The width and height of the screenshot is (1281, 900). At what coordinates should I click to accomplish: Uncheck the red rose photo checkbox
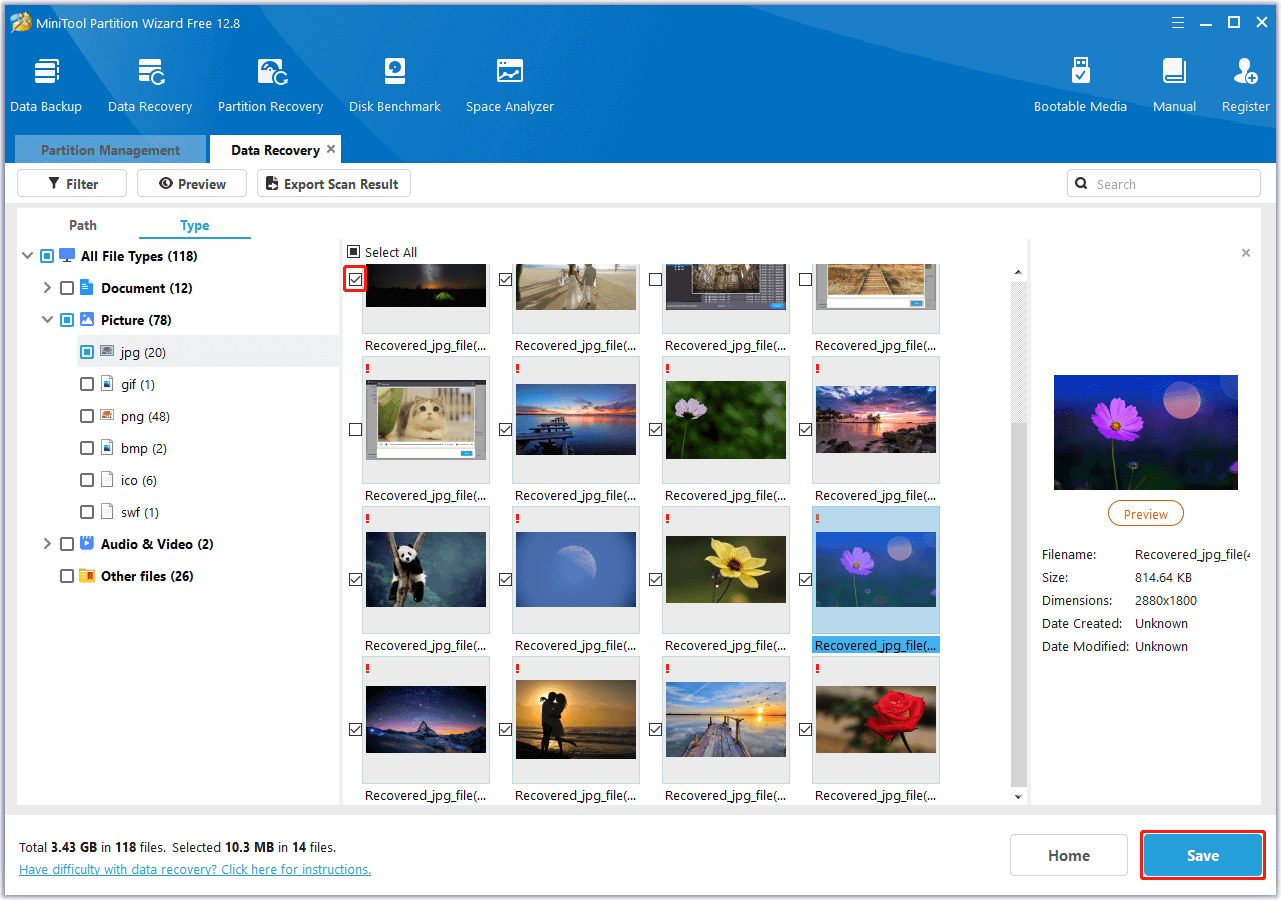click(805, 730)
